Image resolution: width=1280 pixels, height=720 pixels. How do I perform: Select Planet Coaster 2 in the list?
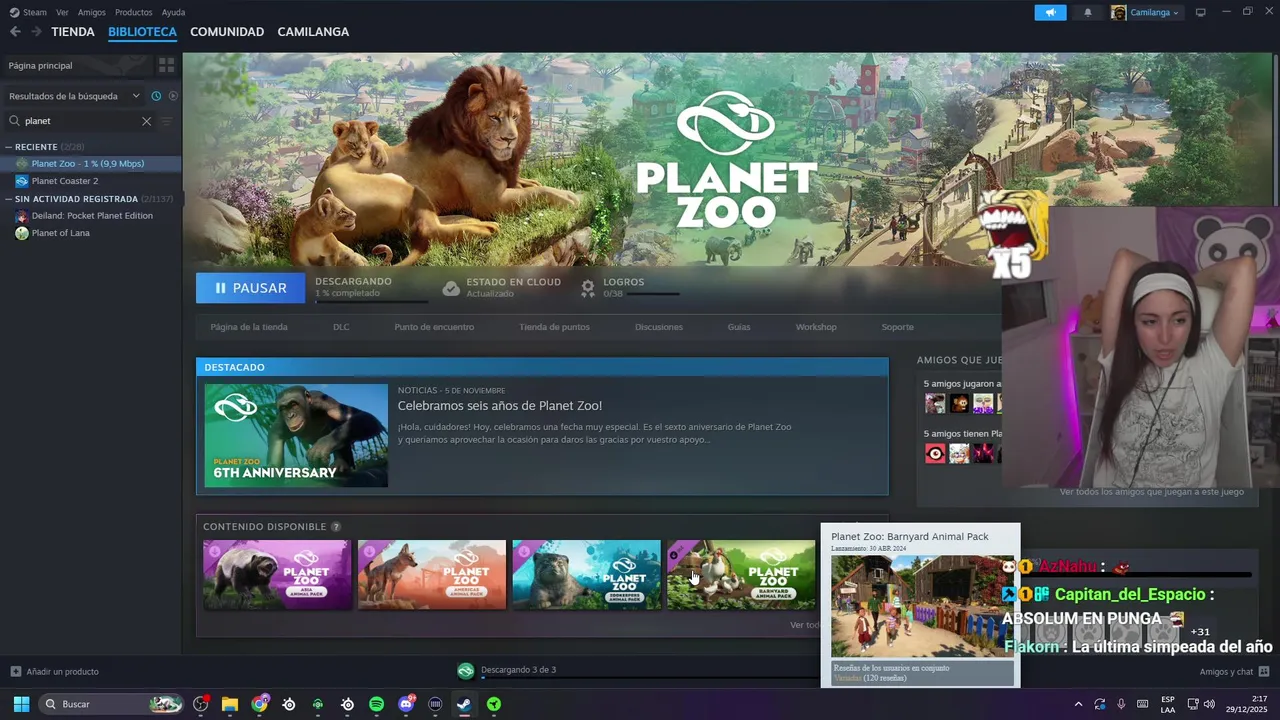[x=91, y=181]
